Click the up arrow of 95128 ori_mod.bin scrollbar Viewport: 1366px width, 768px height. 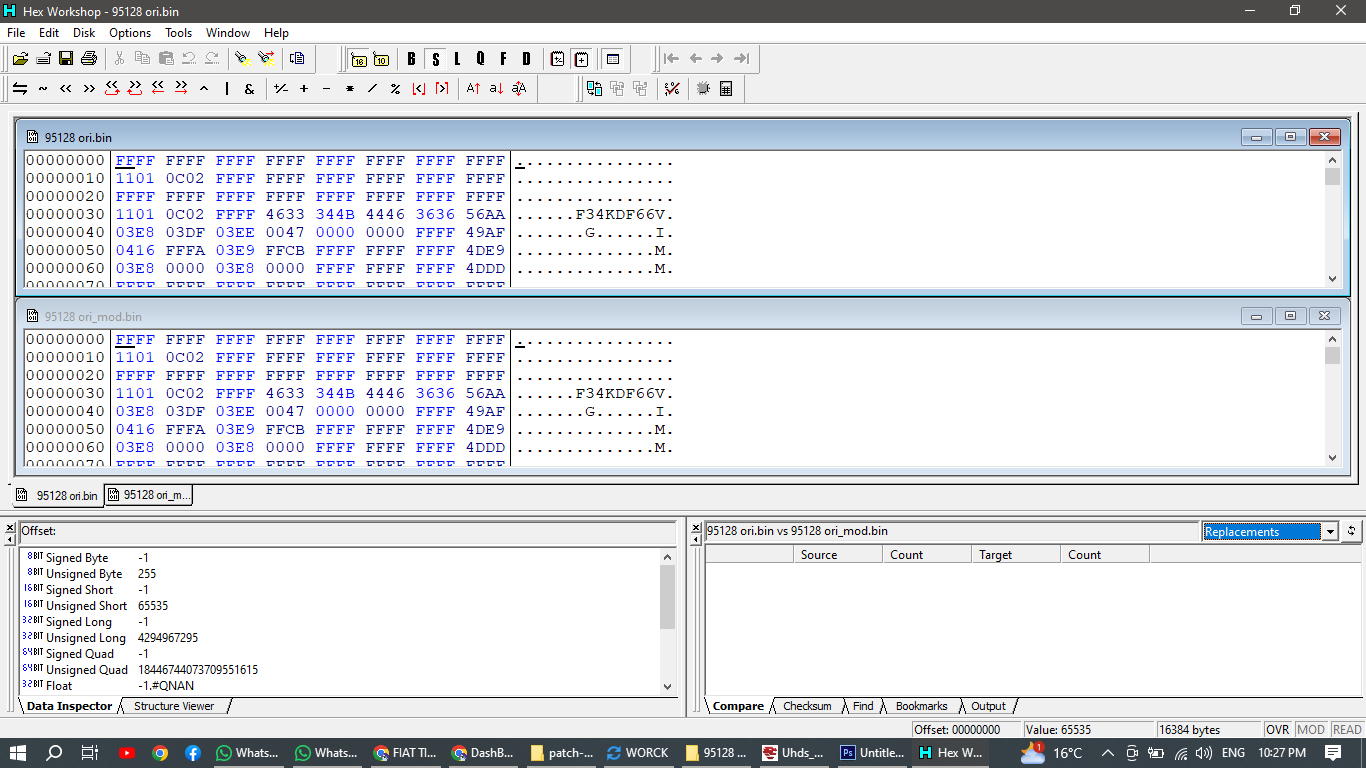pos(1332,340)
